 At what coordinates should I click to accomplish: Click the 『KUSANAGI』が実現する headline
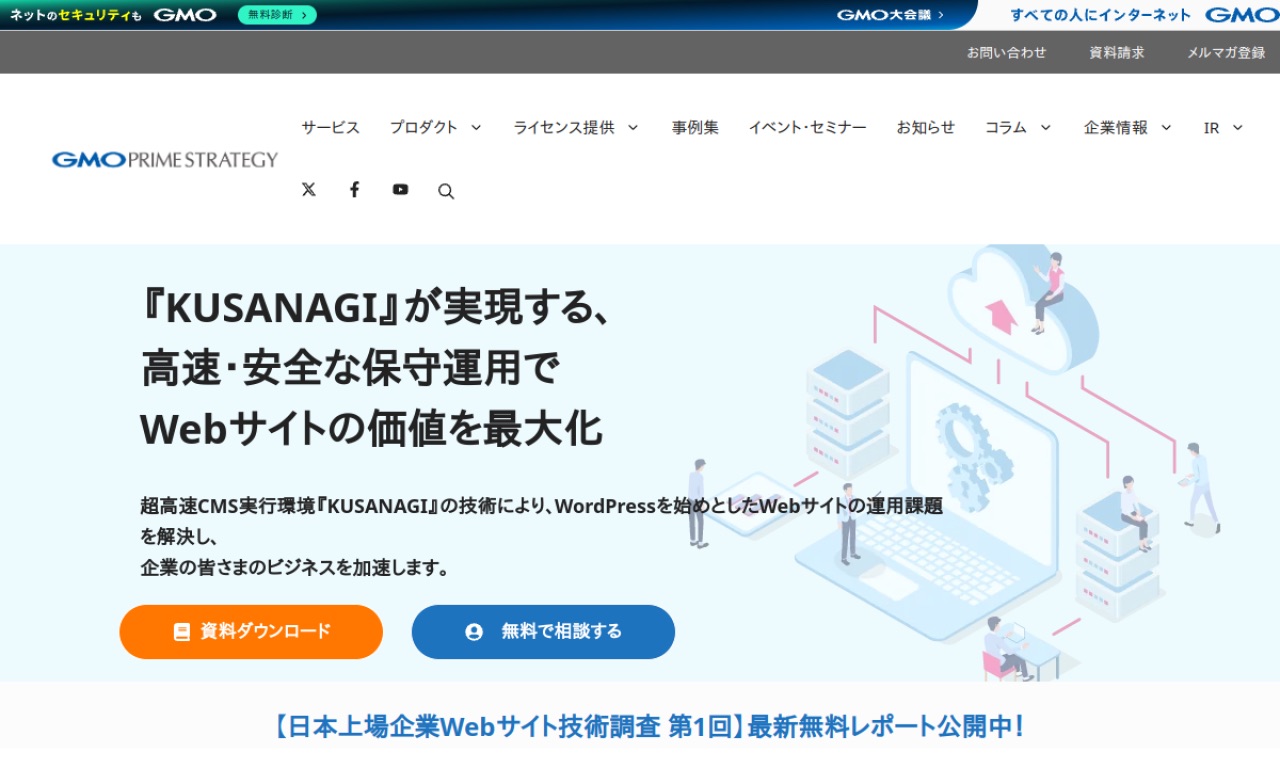click(x=374, y=309)
